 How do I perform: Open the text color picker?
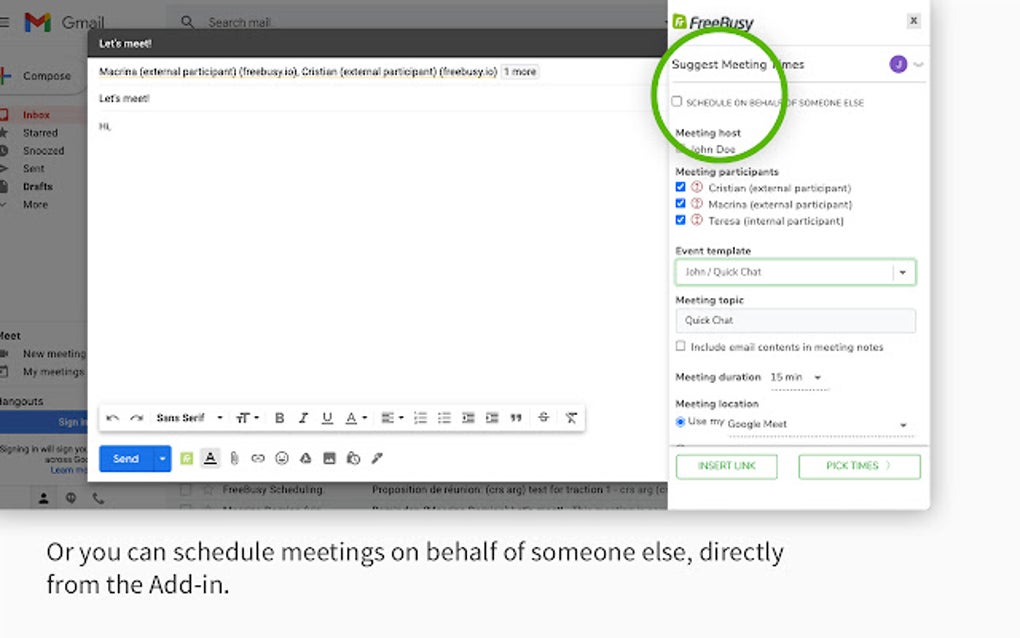[355, 418]
